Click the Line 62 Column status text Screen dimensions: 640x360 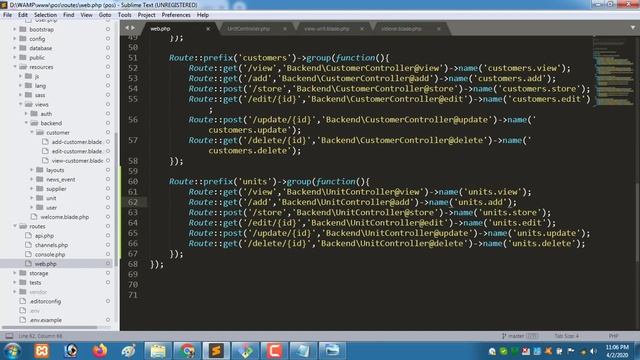click(x=40, y=336)
